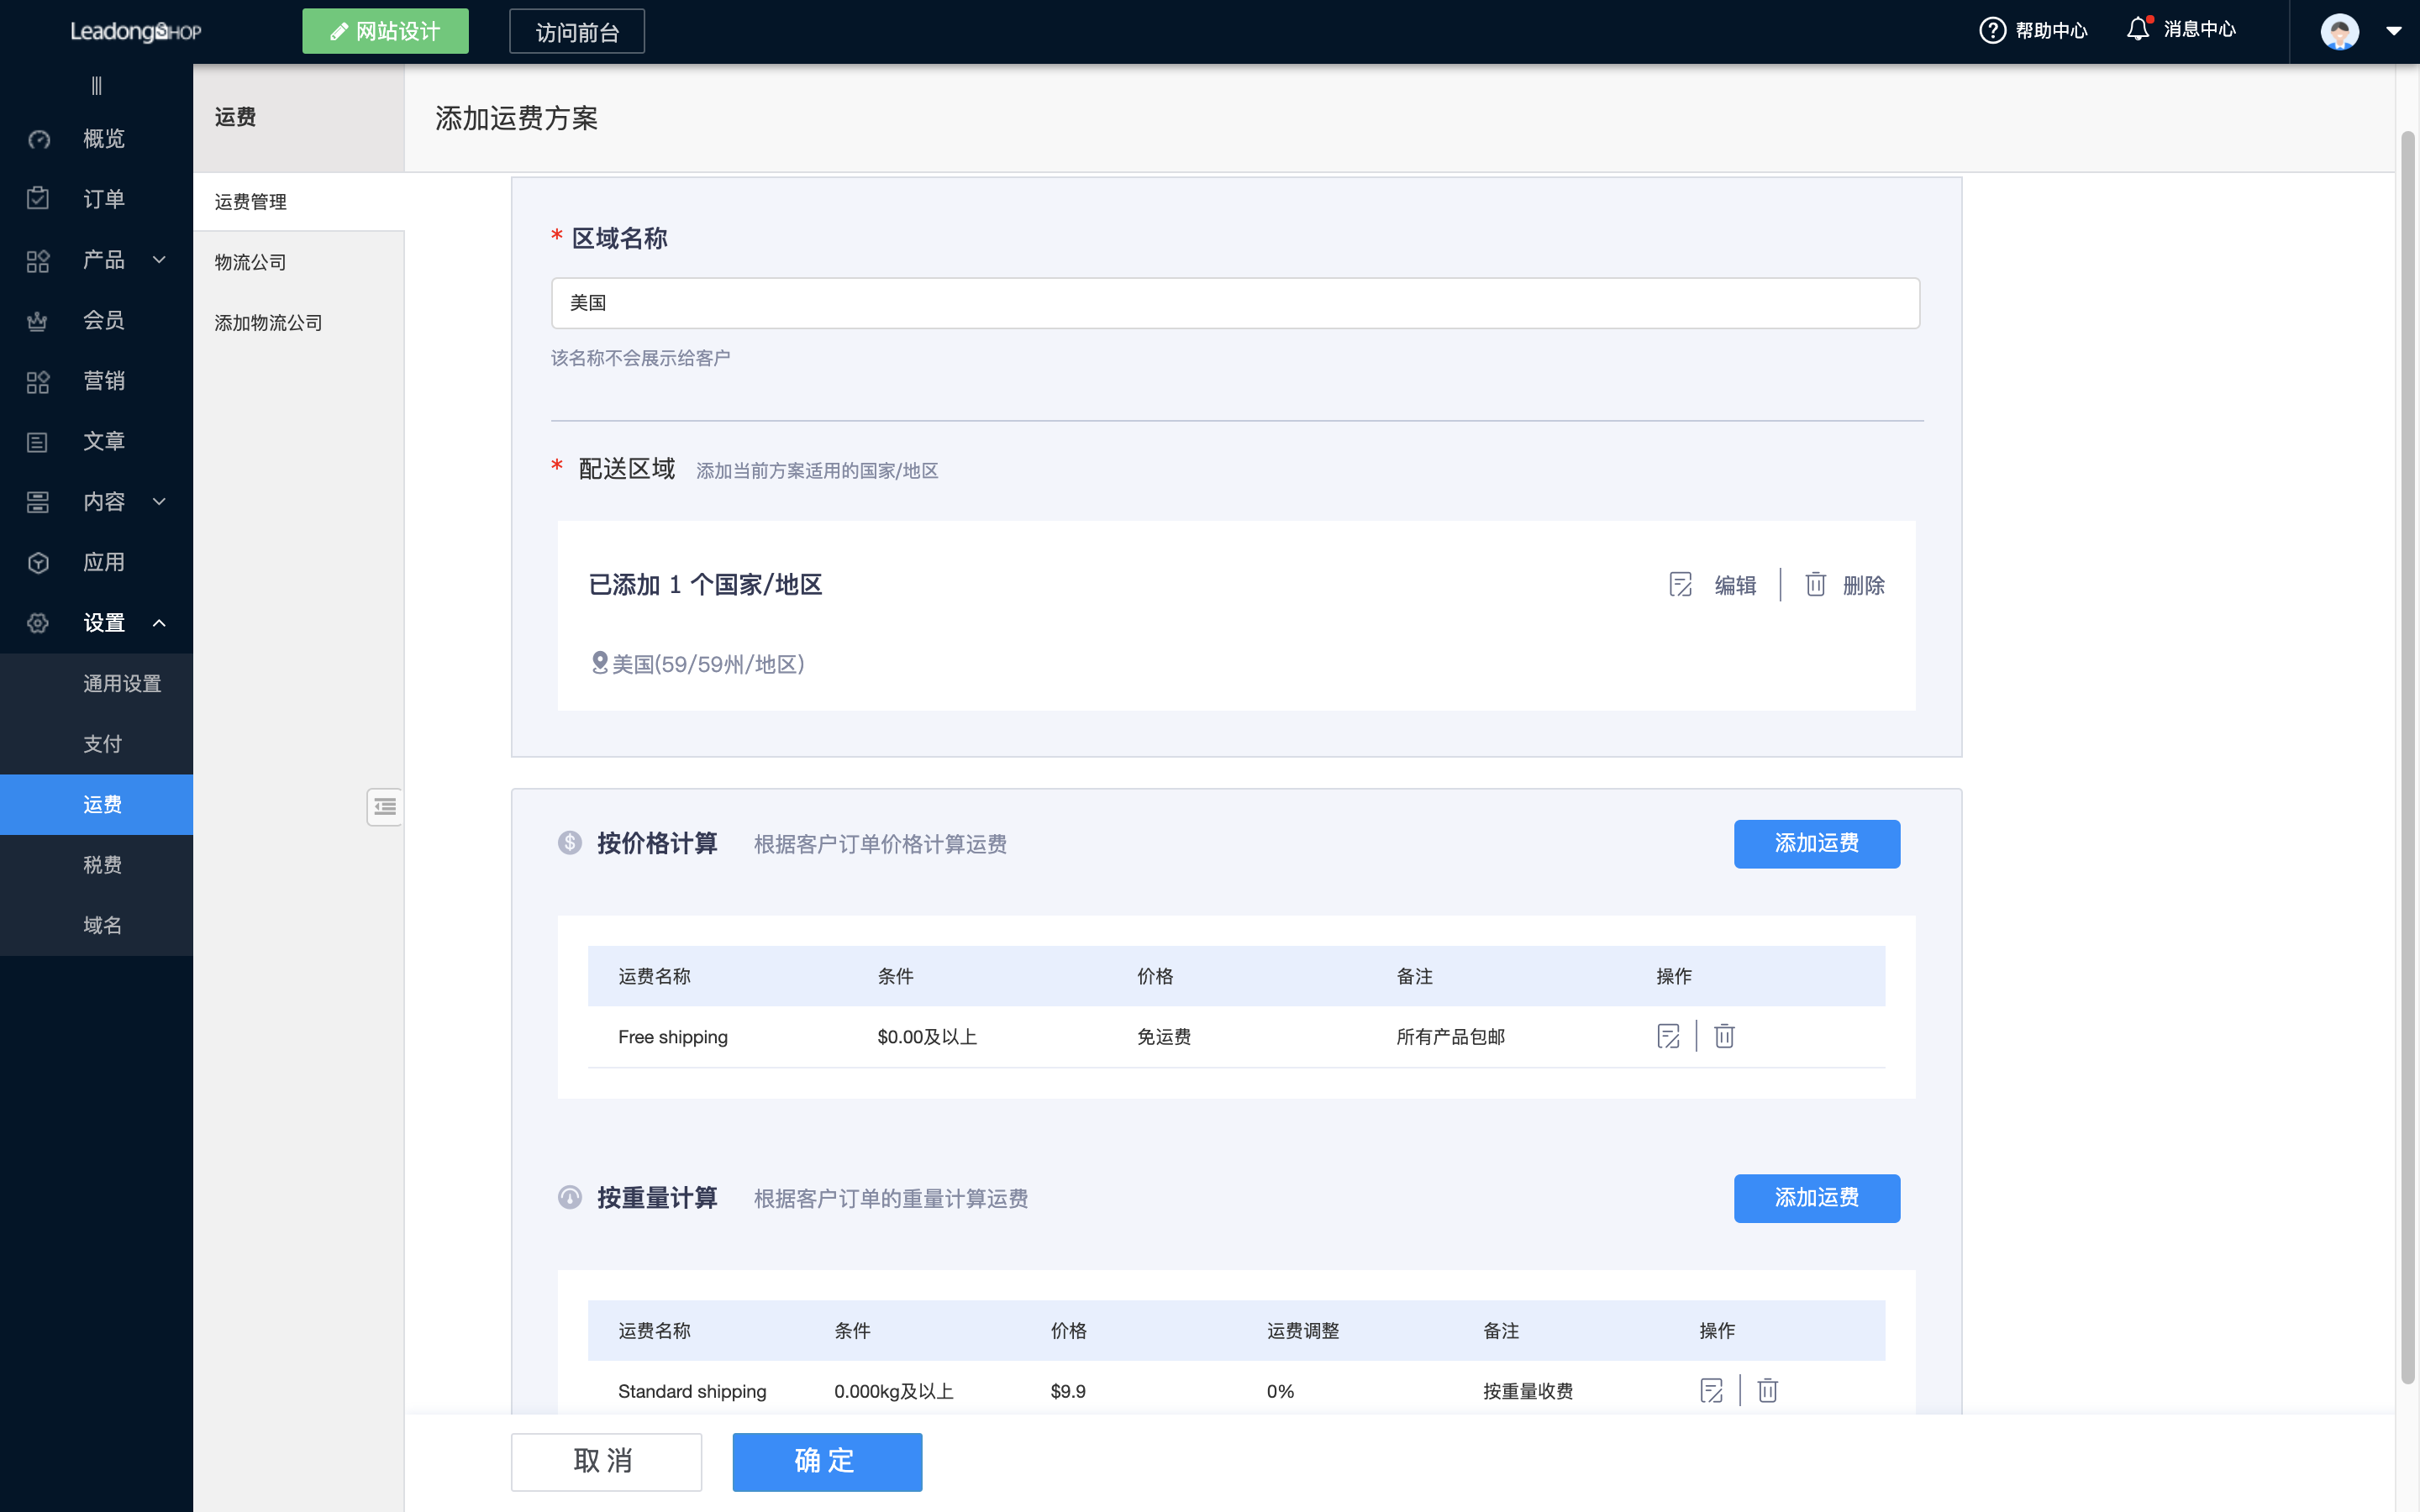The image size is (2420, 1512).
Task: Collapse the left sidebar
Action: [x=96, y=84]
